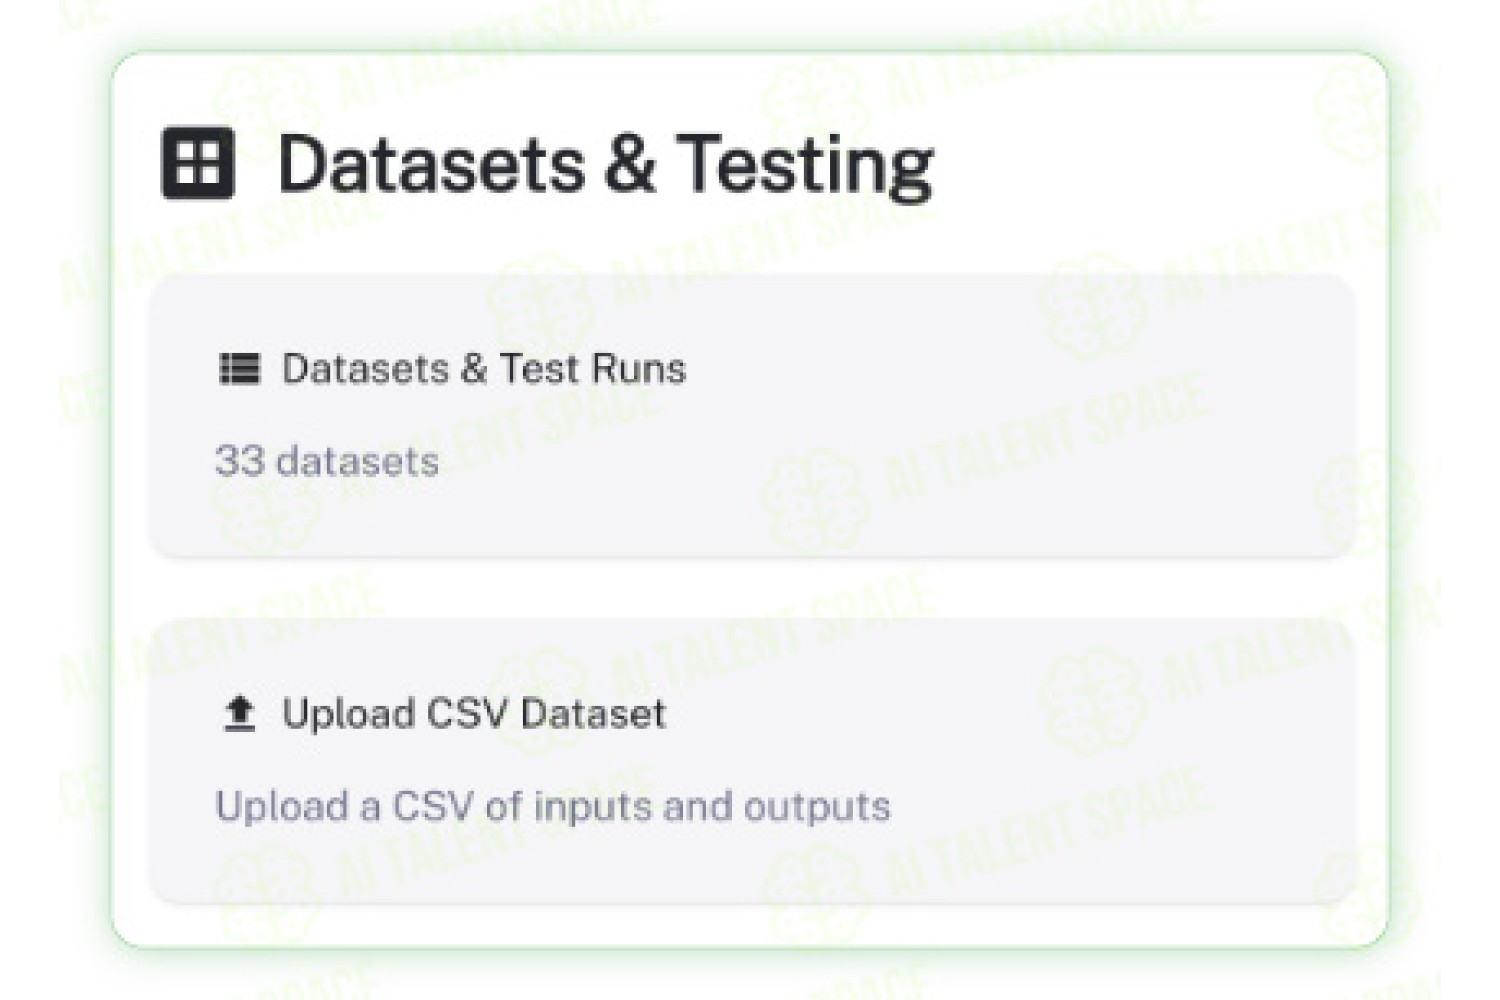This screenshot has height=1000, width=1500.
Task: Click the grid icon beside Datasets & Testing
Action: pyautogui.click(x=198, y=163)
